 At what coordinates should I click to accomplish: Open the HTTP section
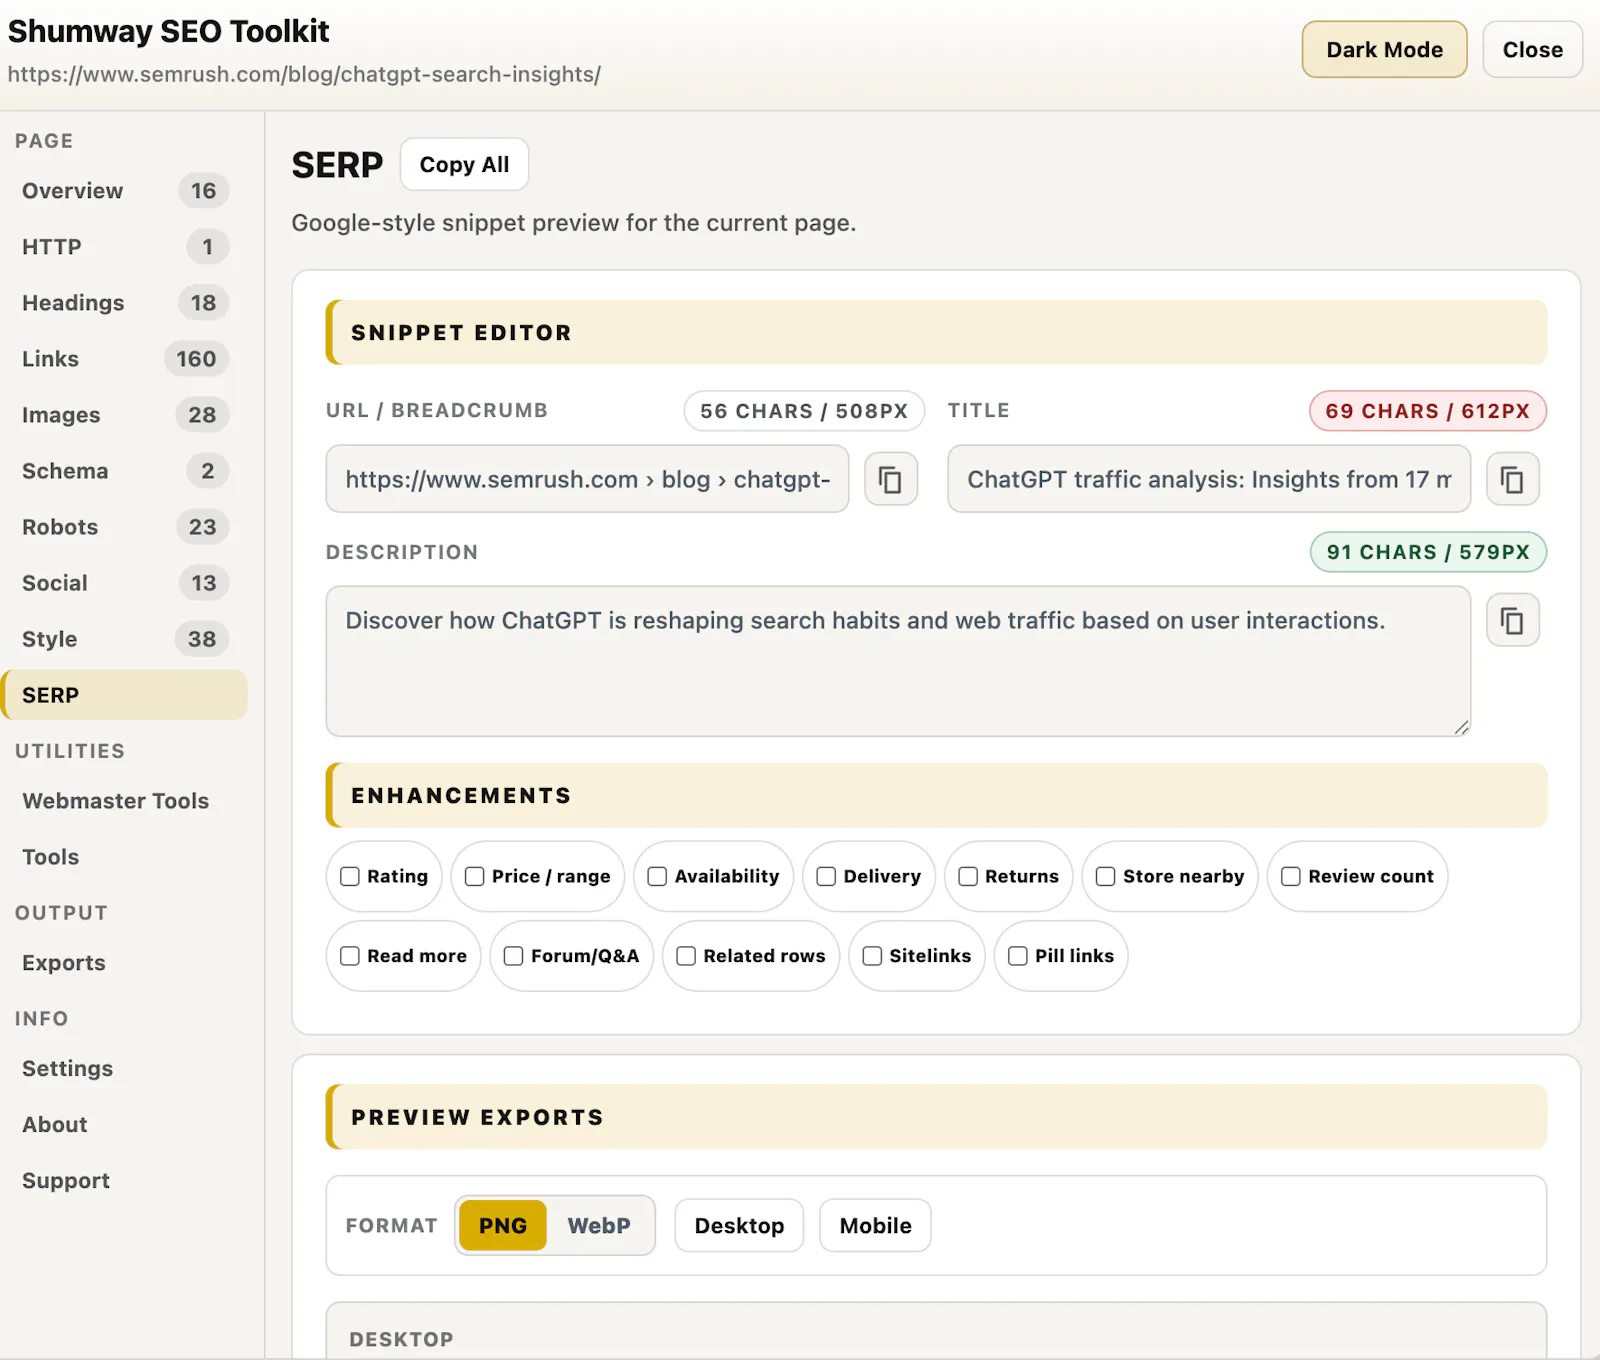[x=125, y=247]
